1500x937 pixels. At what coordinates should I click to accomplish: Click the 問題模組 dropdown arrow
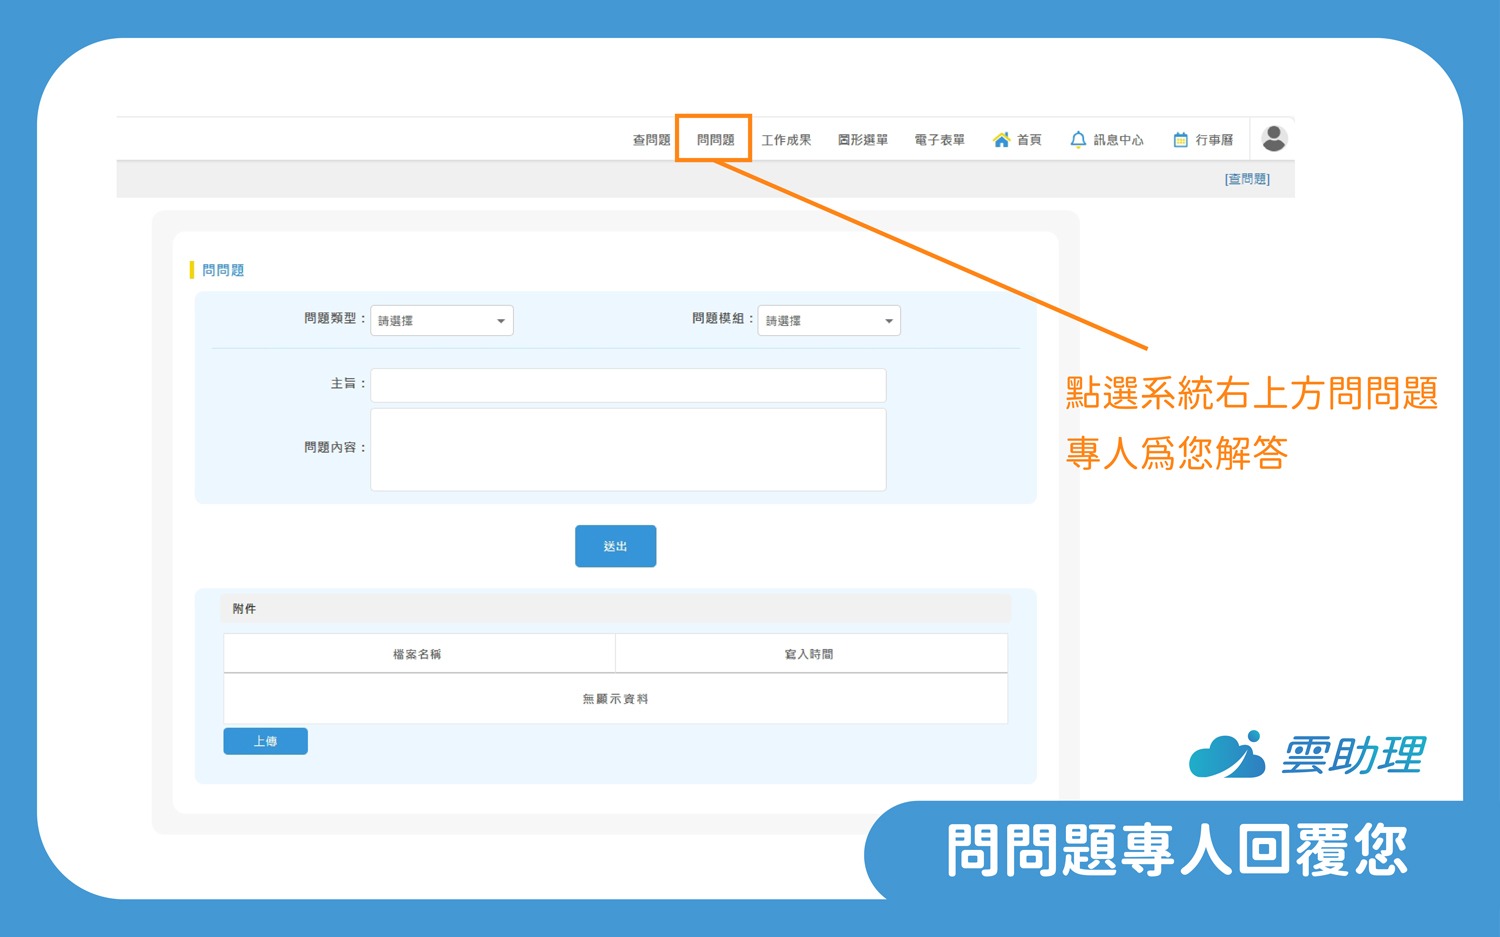[888, 321]
